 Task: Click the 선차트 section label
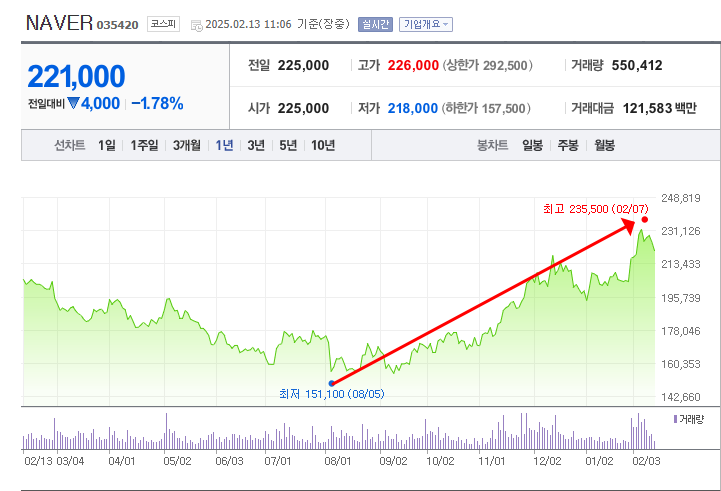(69, 145)
